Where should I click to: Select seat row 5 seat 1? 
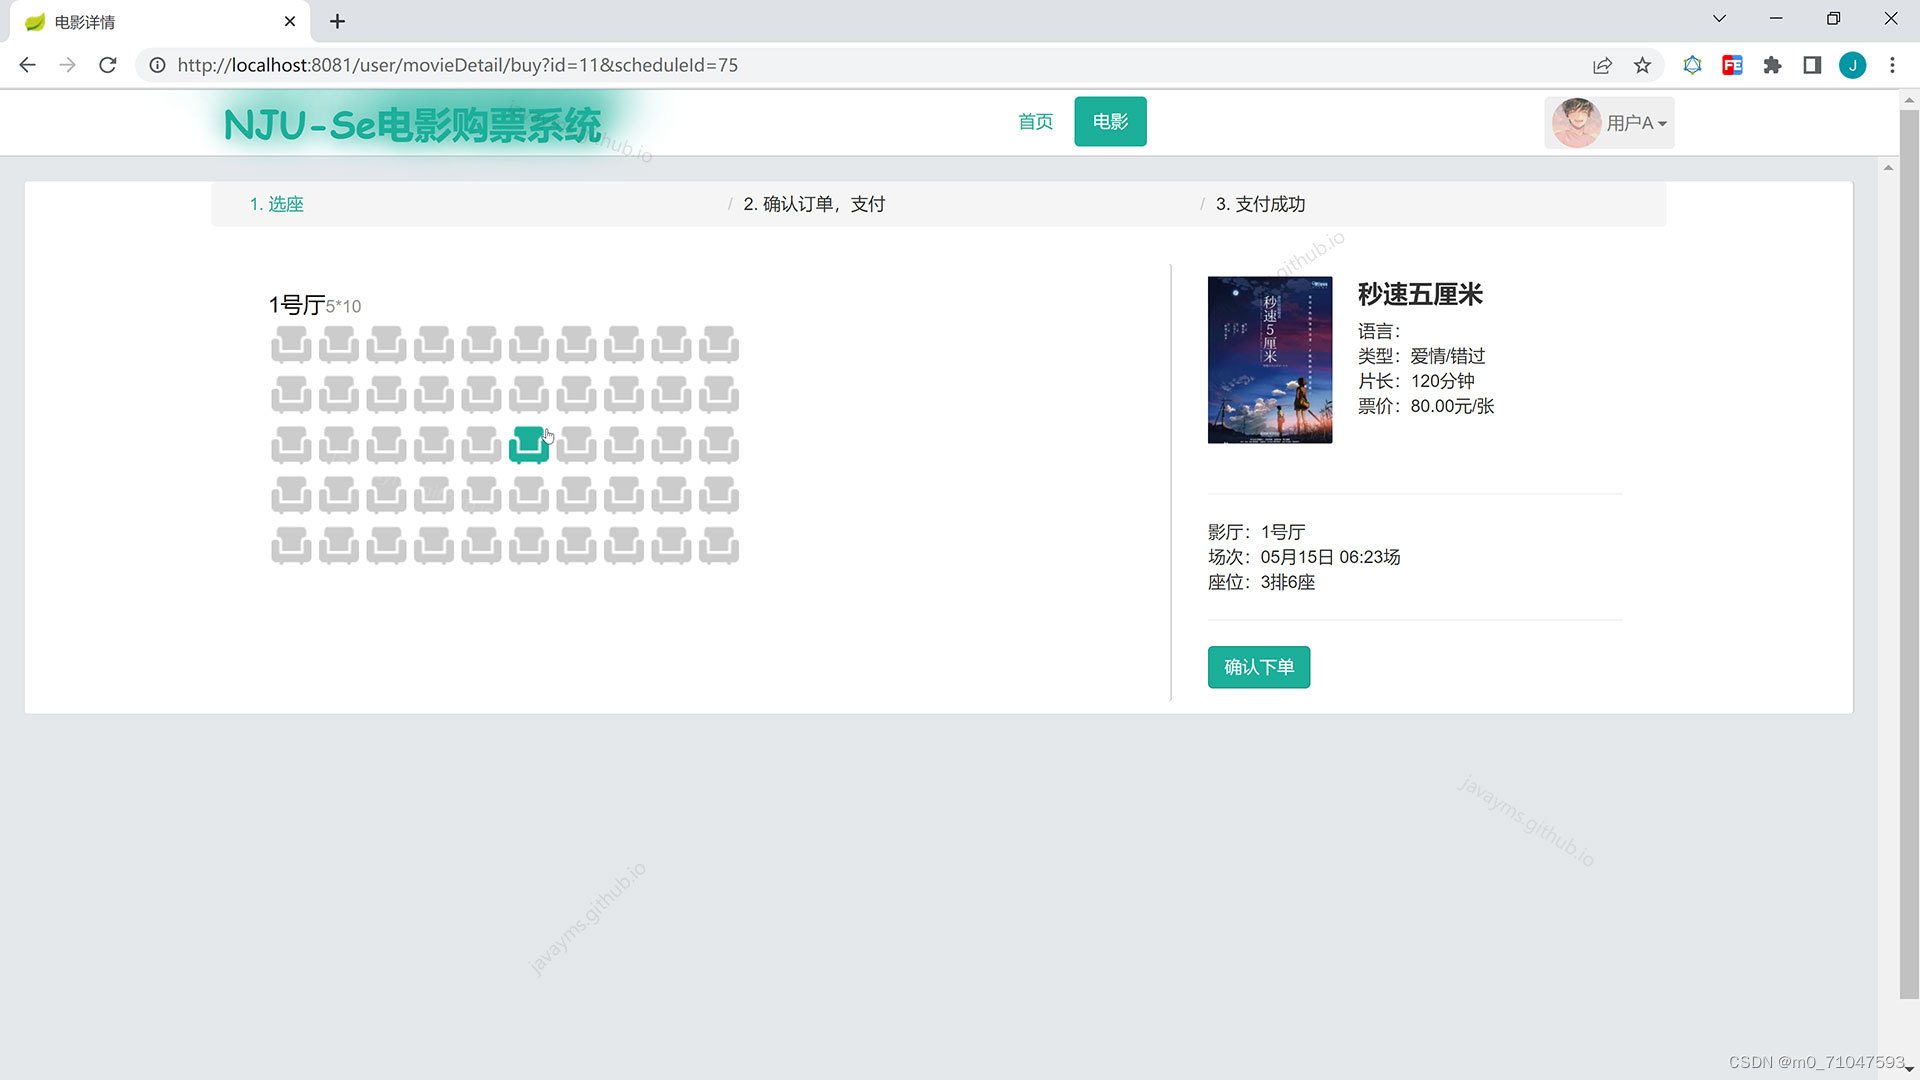point(291,546)
